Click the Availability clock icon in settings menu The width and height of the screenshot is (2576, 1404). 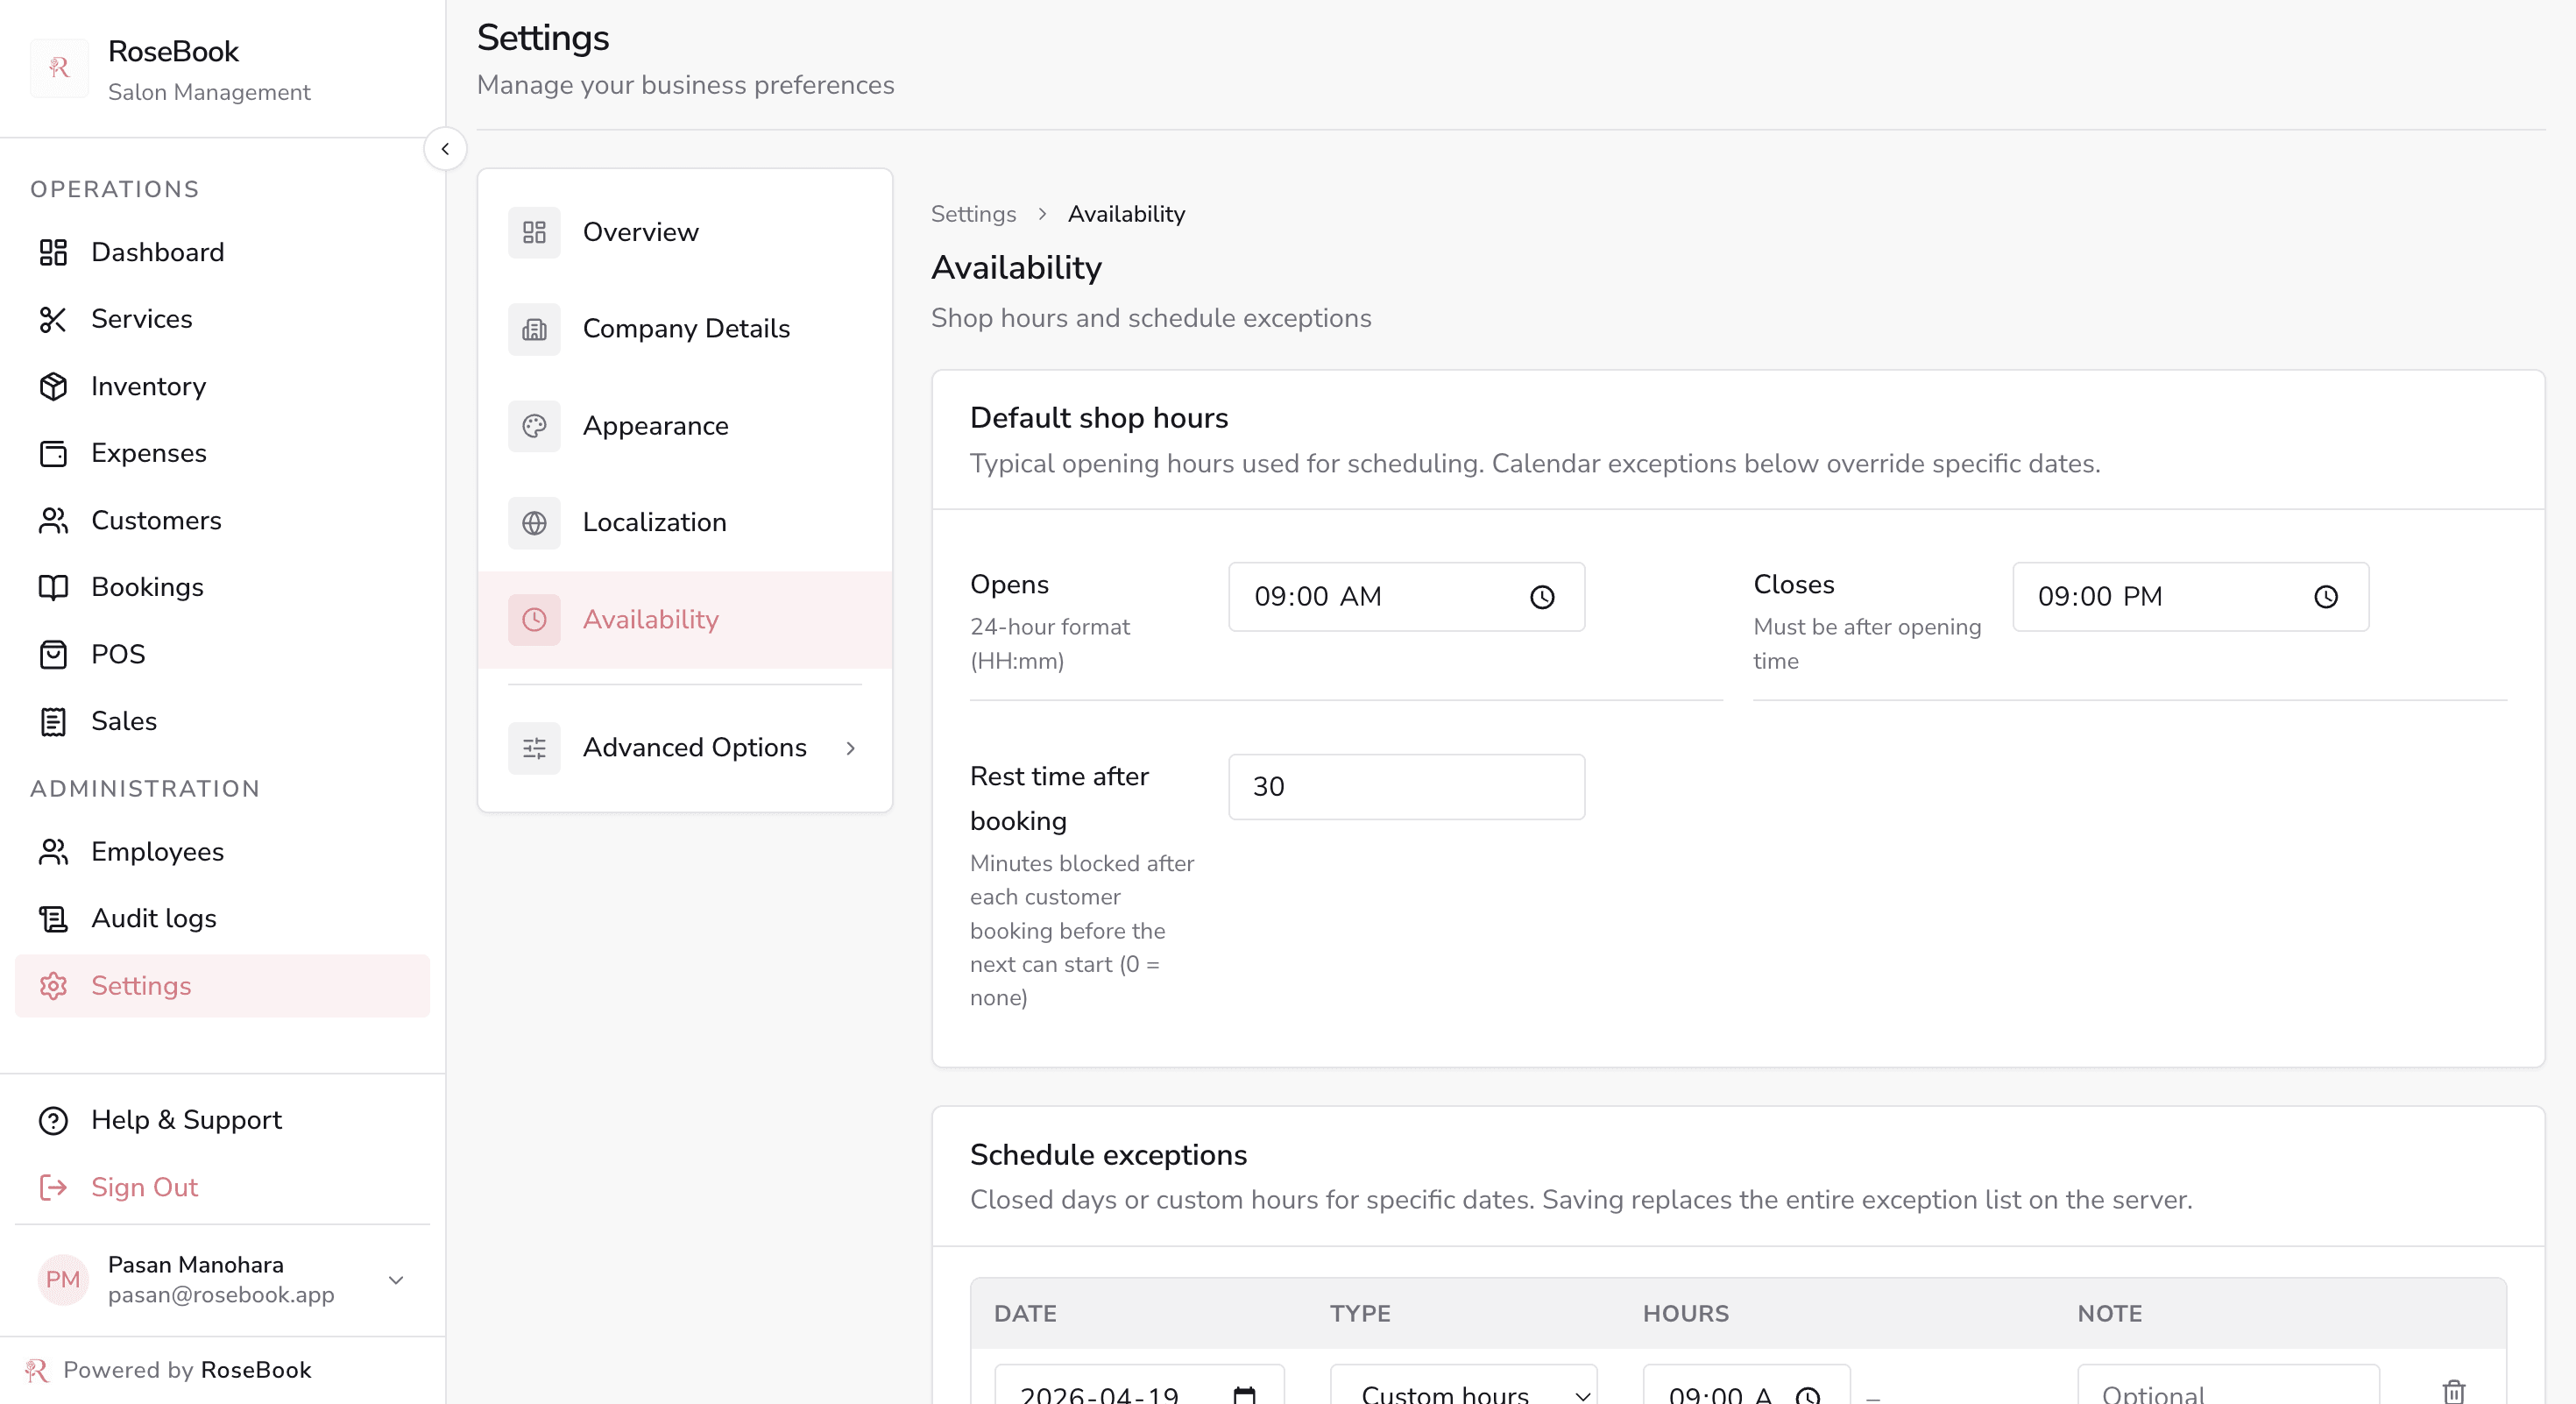(534, 620)
